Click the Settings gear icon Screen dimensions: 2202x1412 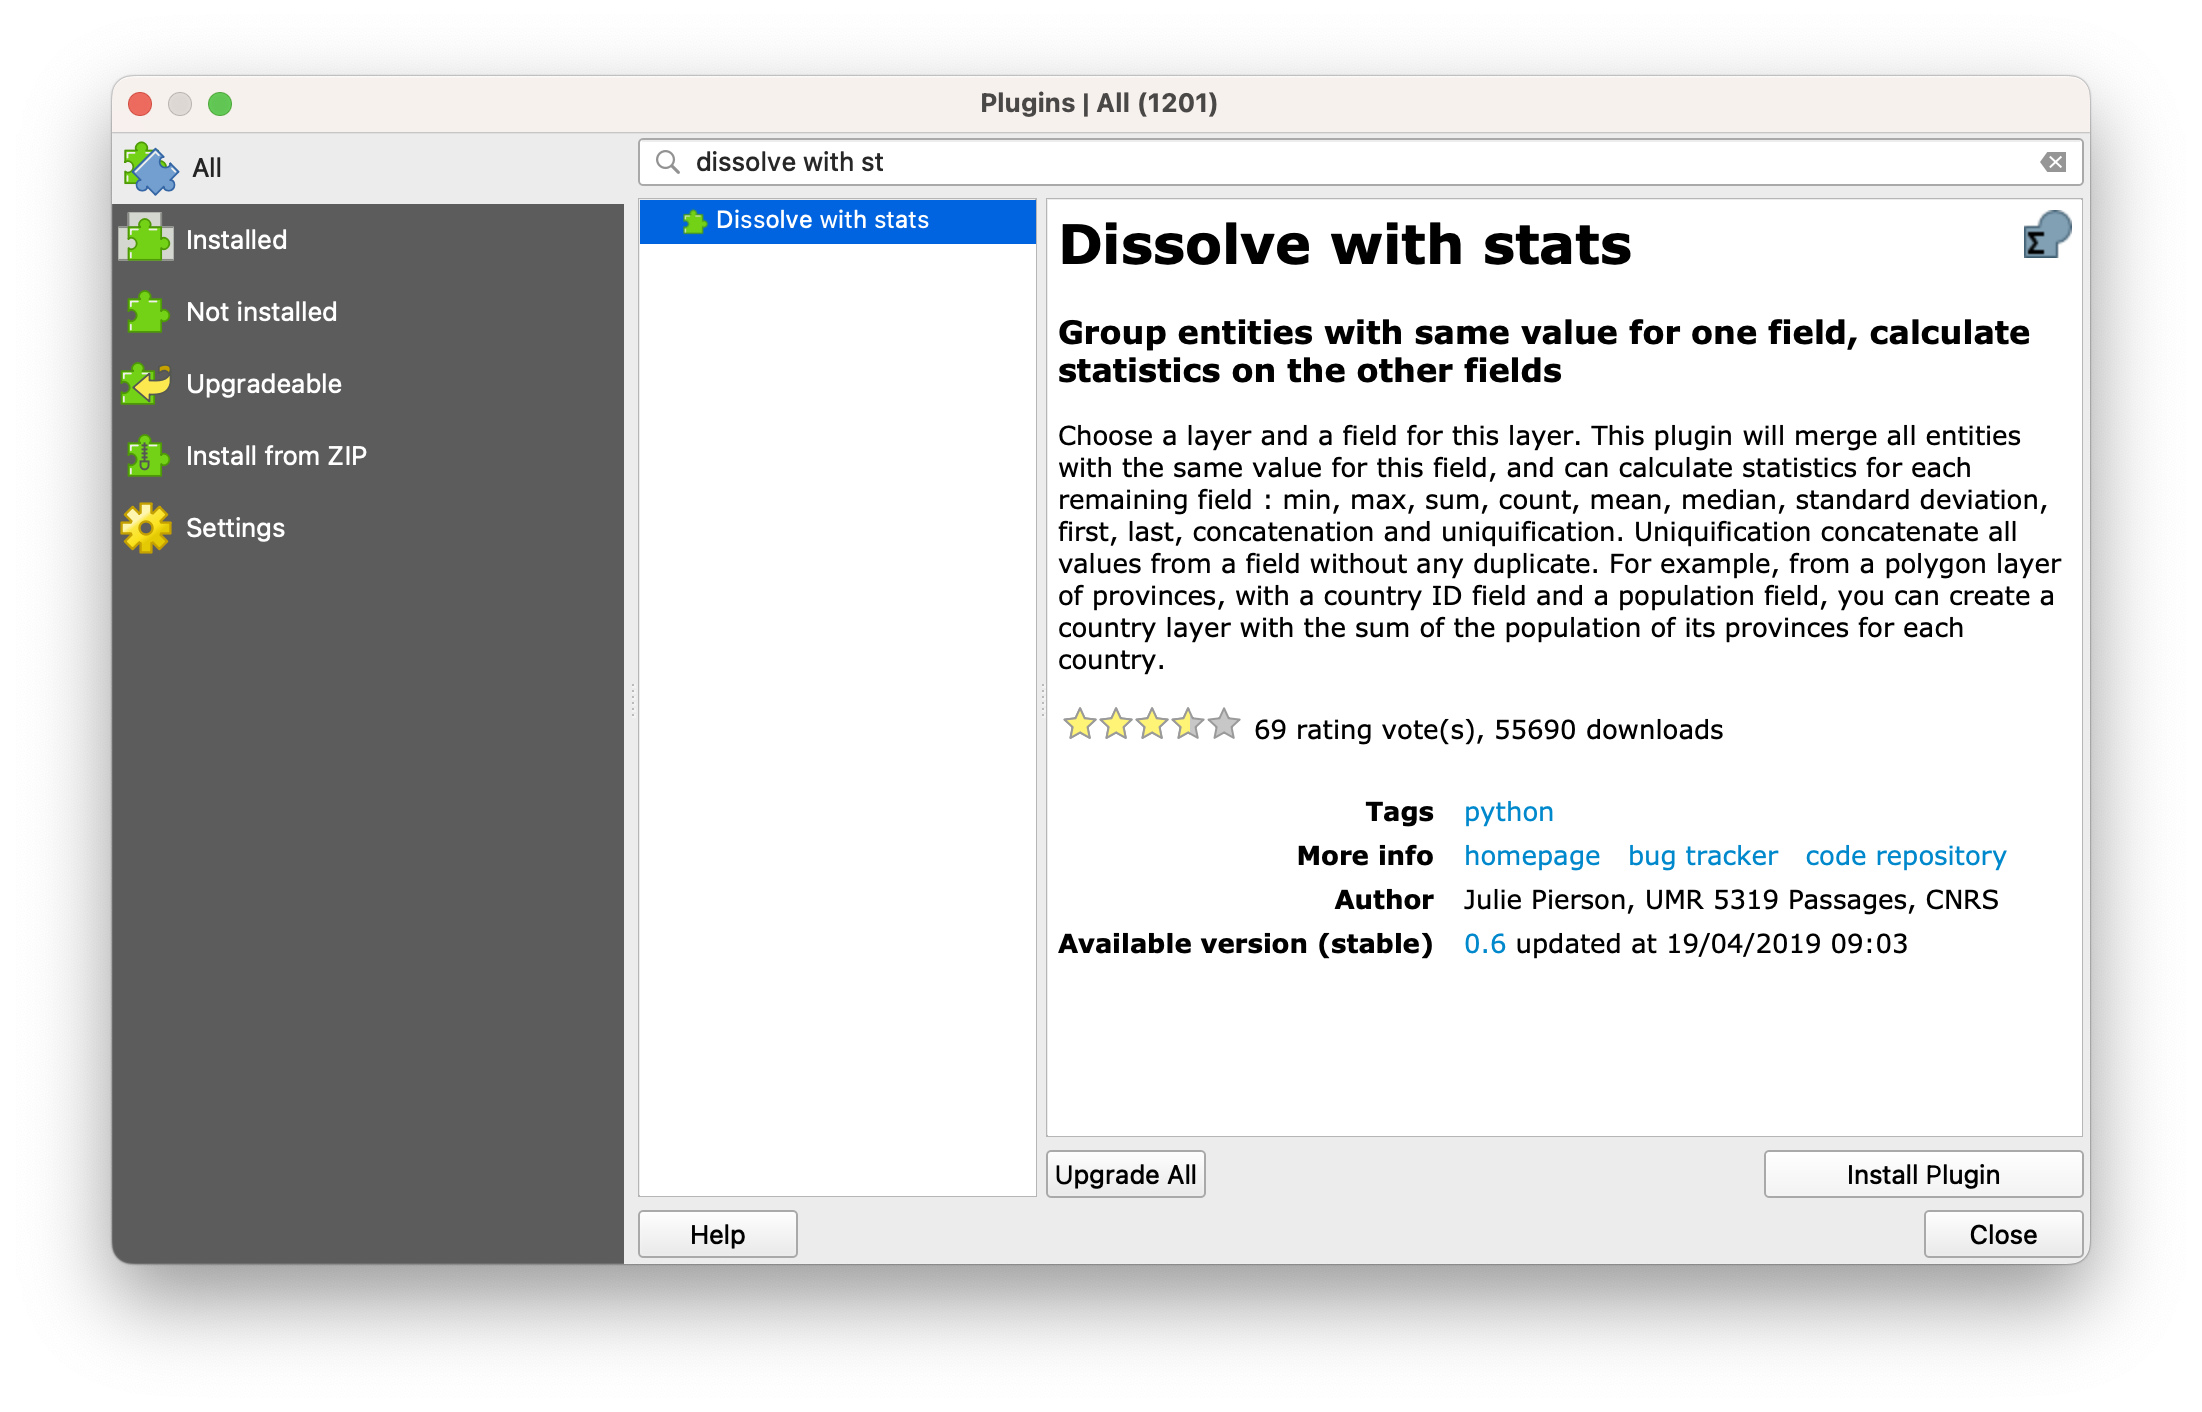click(147, 528)
